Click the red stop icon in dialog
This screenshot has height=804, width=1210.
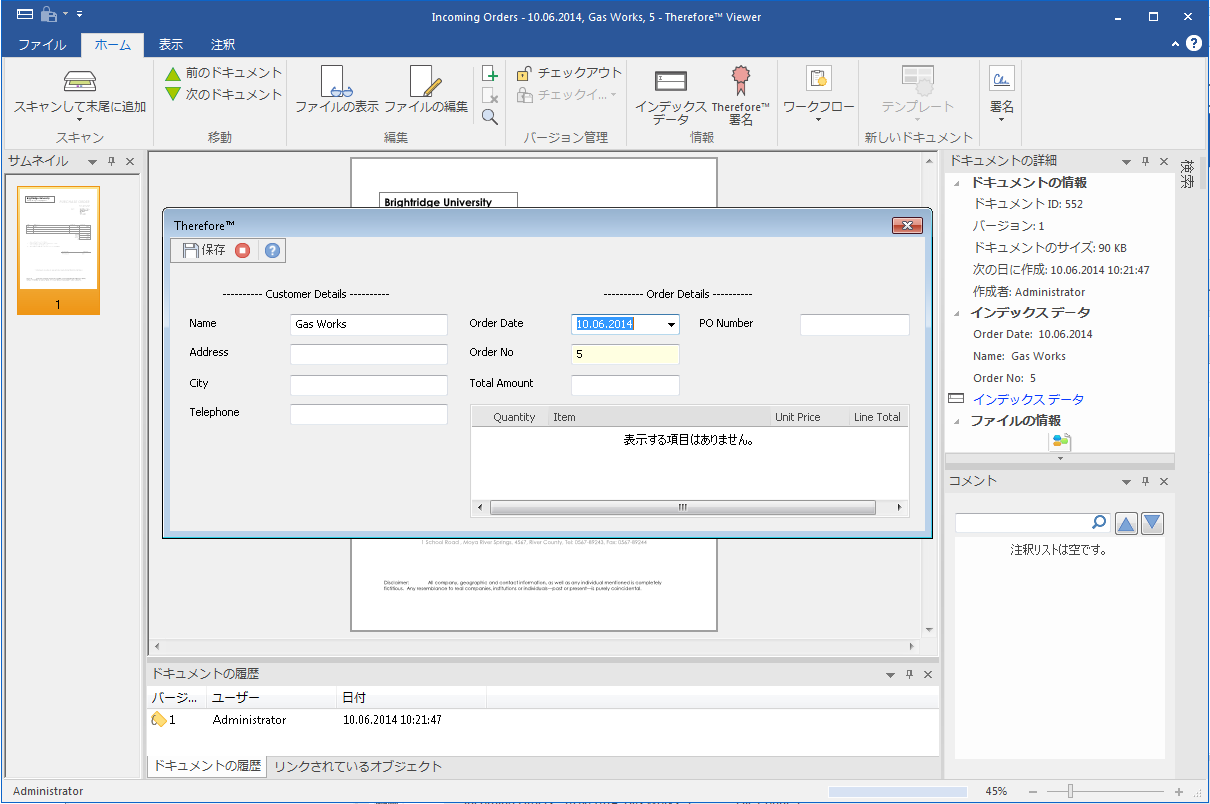tap(243, 250)
